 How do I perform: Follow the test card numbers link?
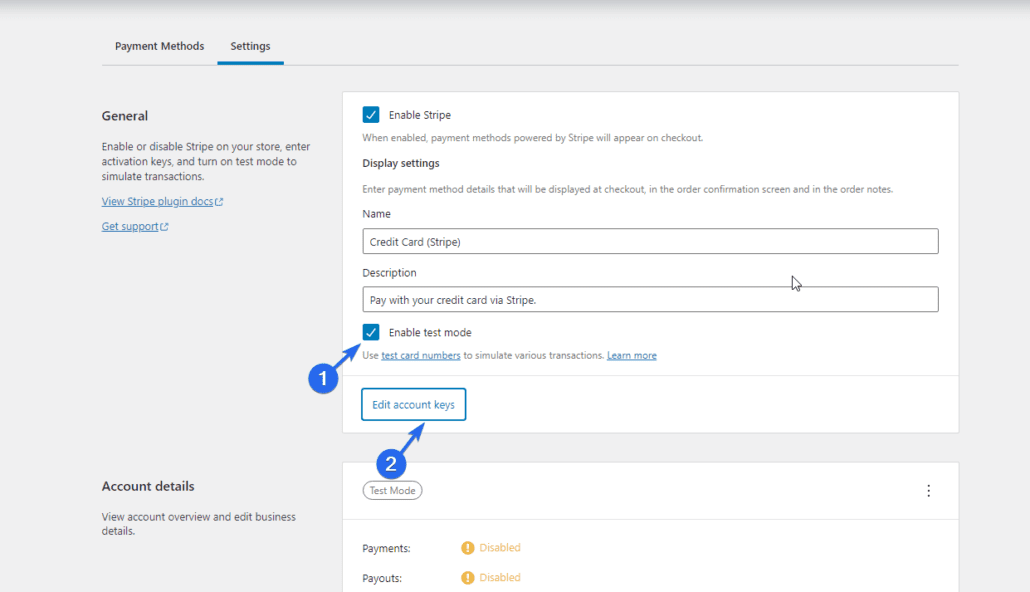[x=420, y=355]
